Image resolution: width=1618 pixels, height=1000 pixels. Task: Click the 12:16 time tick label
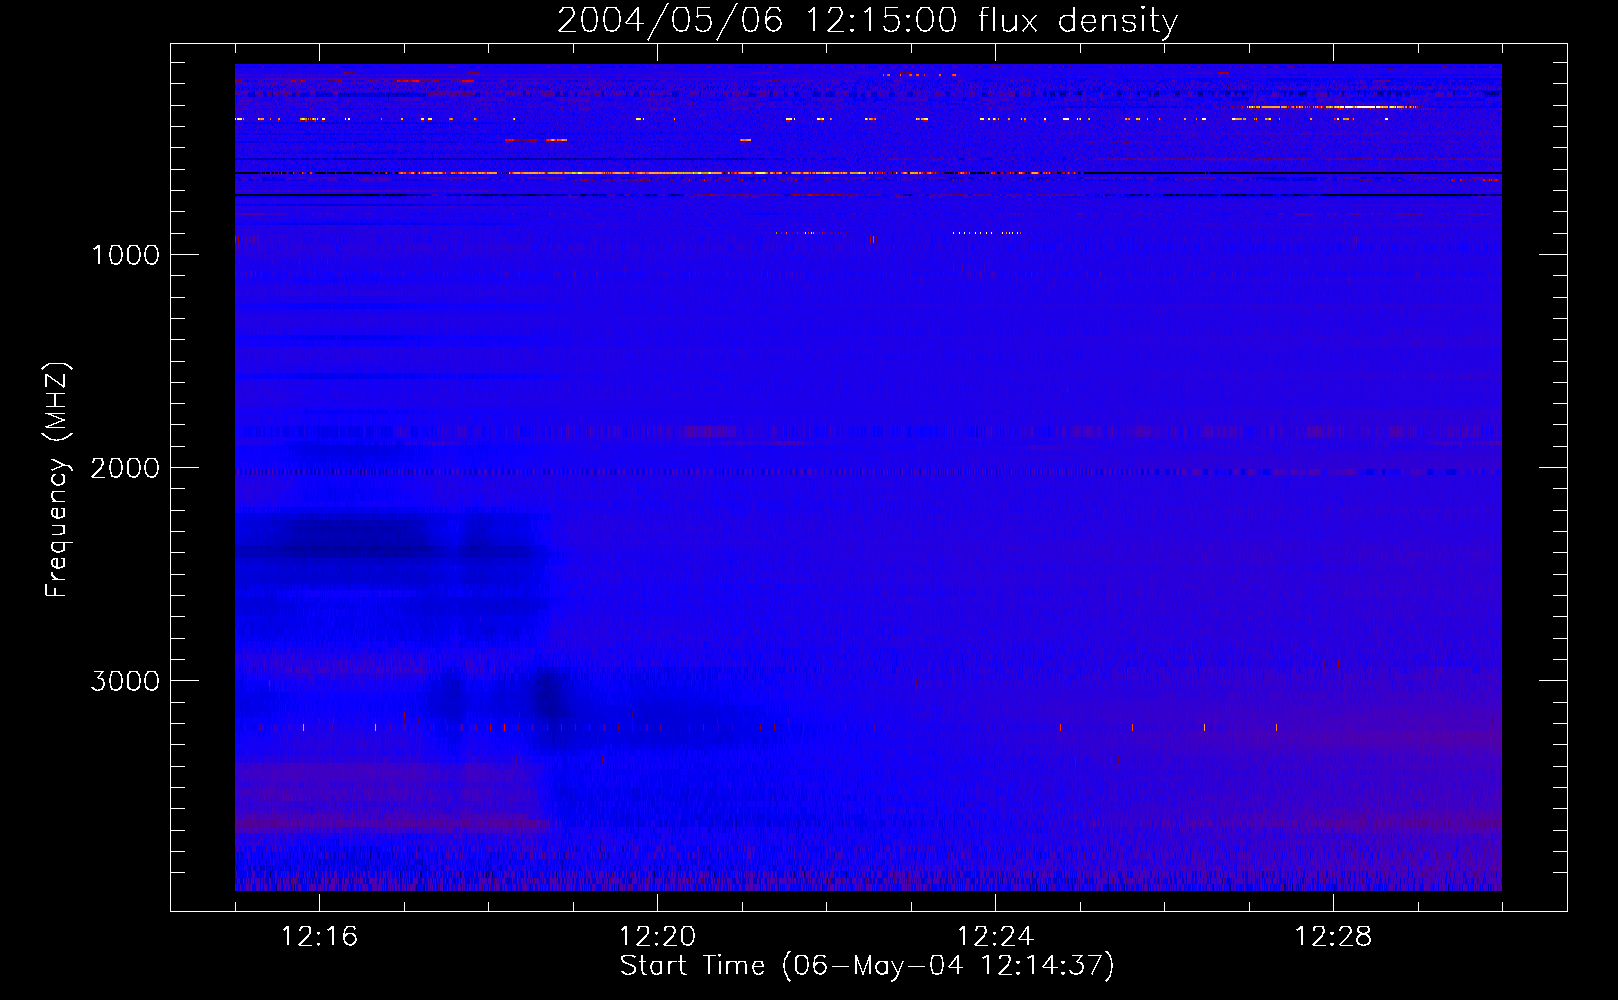click(319, 937)
